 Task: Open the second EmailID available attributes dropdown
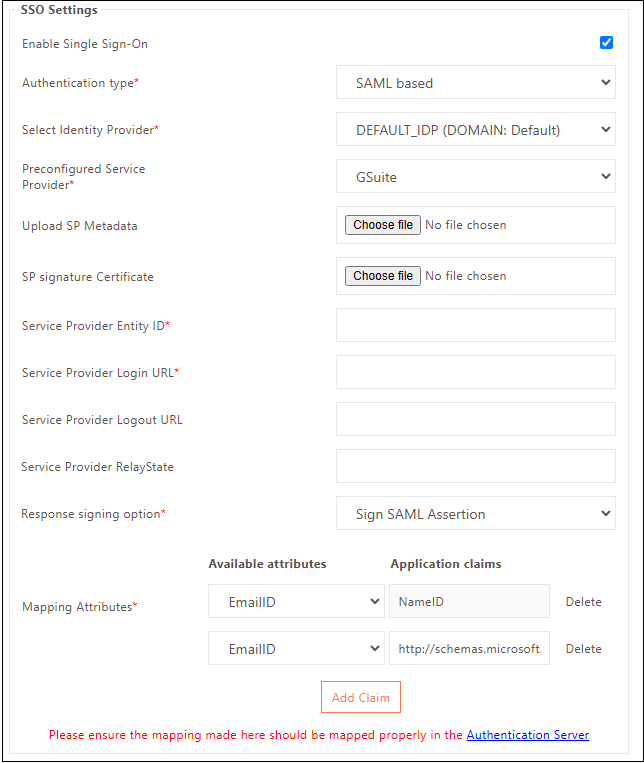(296, 649)
